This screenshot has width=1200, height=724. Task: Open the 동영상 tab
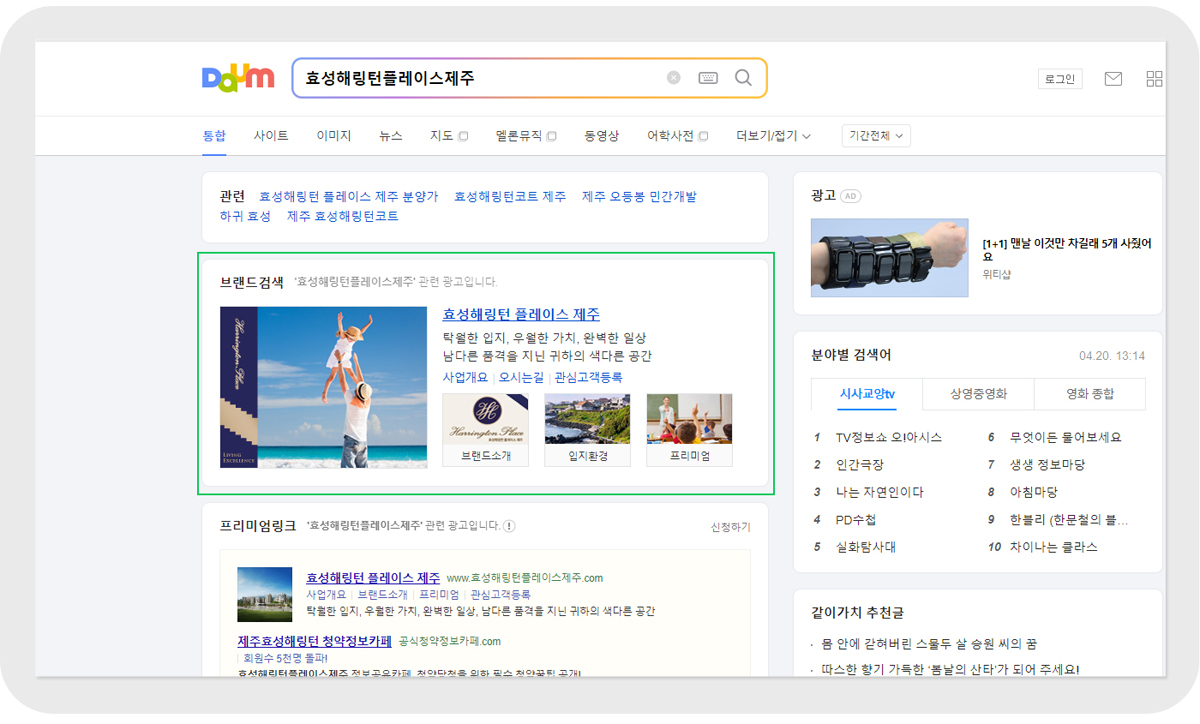pyautogui.click(x=602, y=136)
